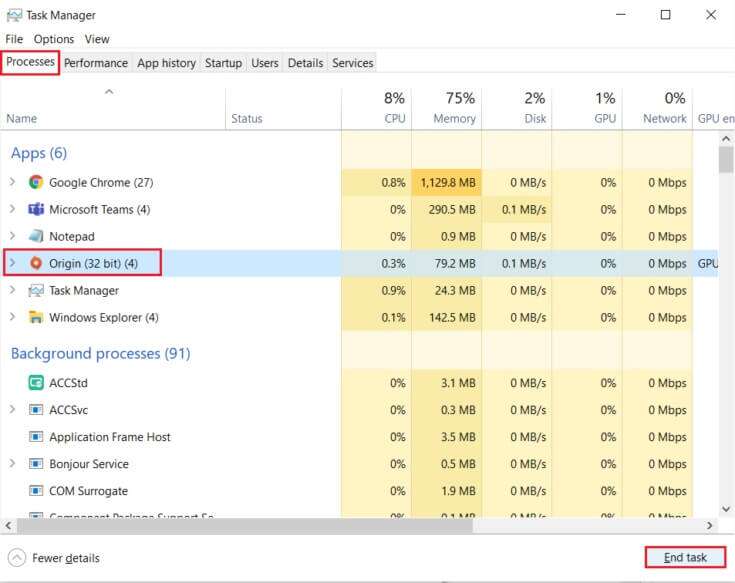The width and height of the screenshot is (735, 583).
Task: Click Task Manager's 0.9% CPU value
Action: tap(393, 291)
